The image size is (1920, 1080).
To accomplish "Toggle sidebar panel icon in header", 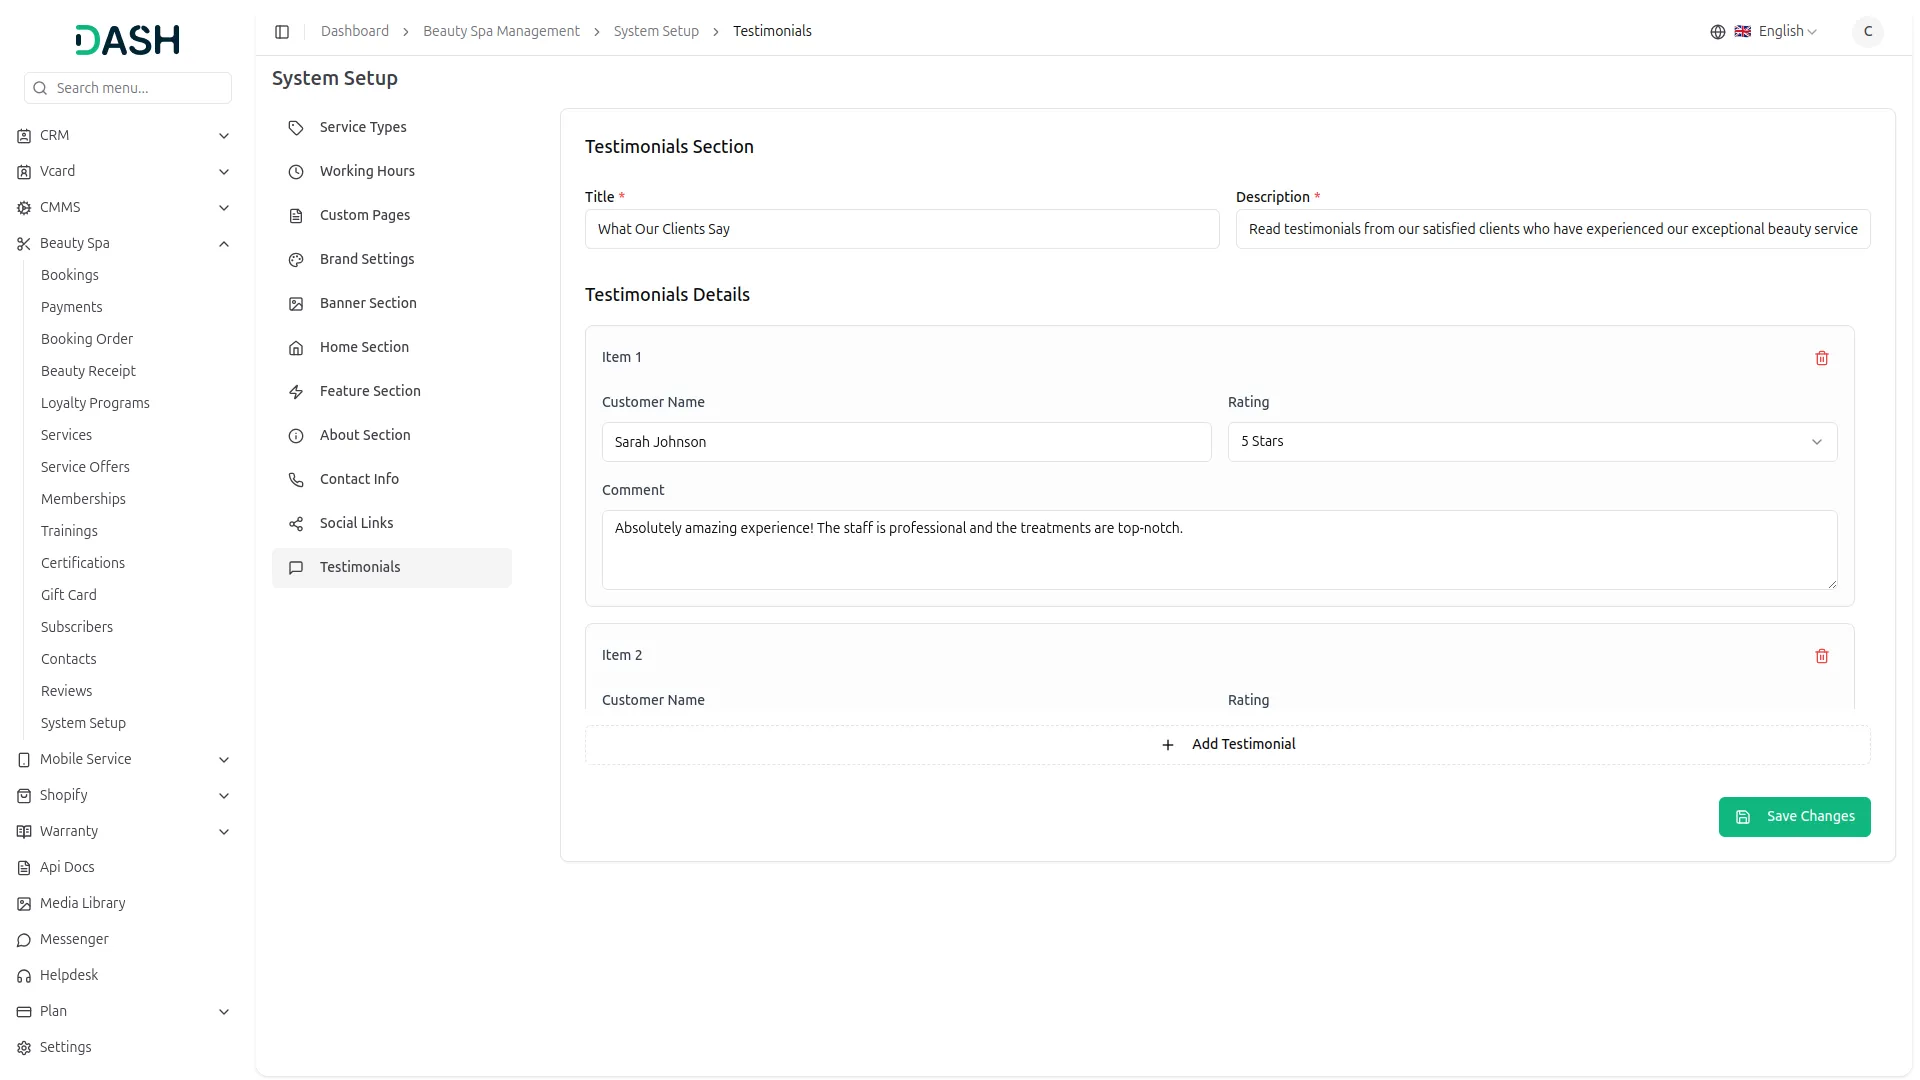I will tap(282, 32).
